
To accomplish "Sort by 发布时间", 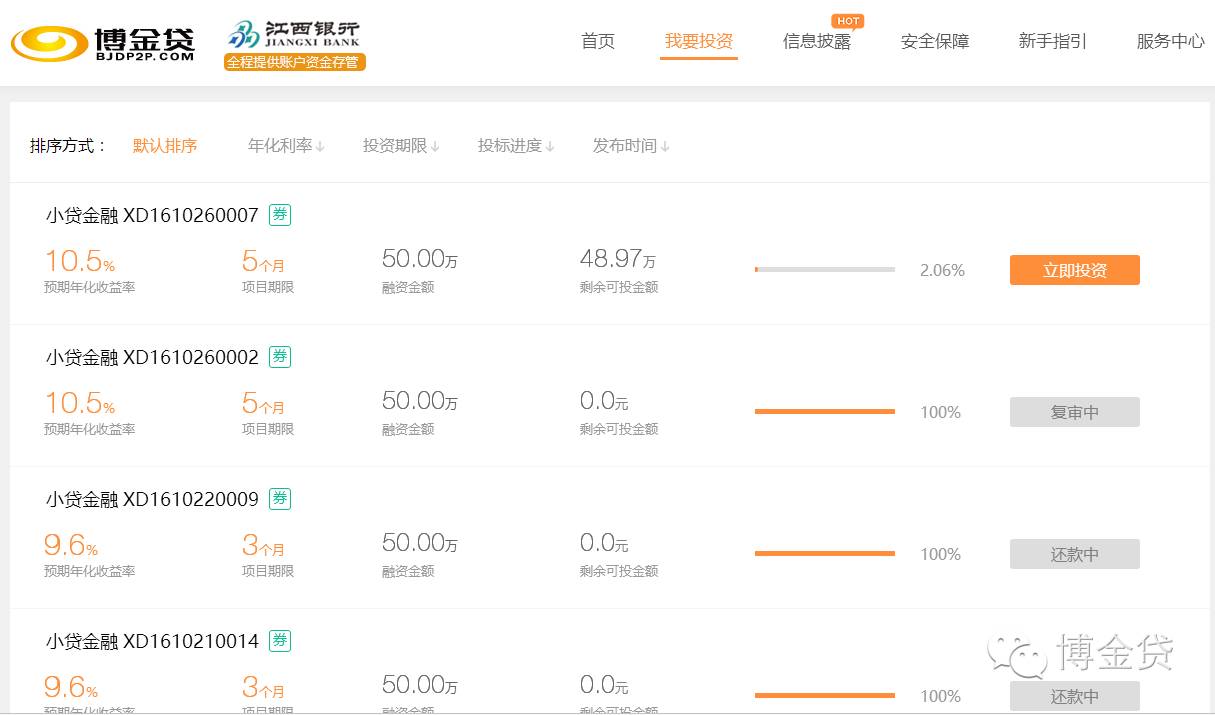I will 631,146.
